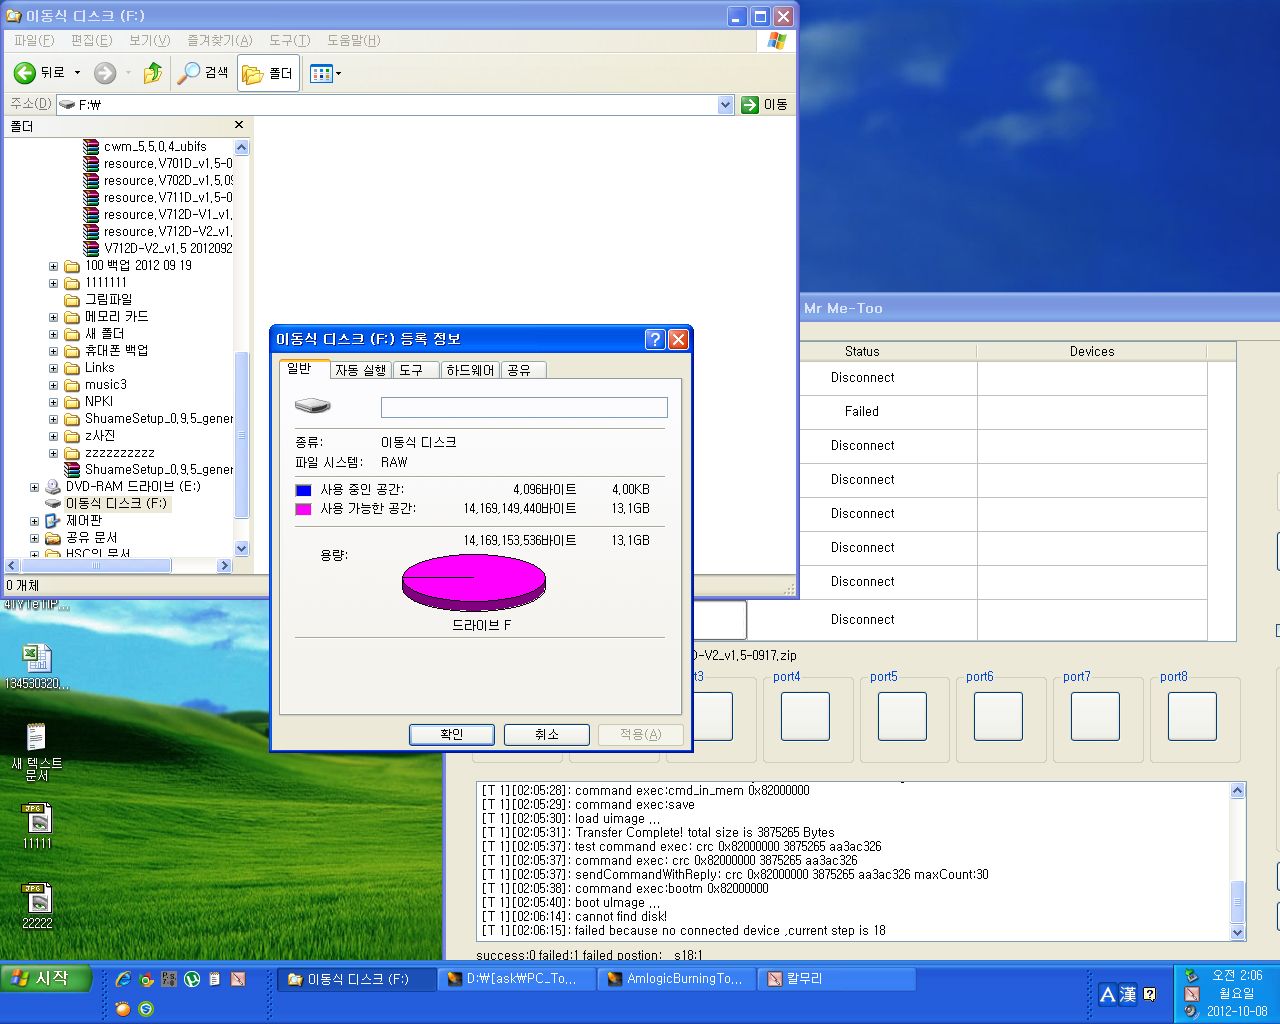Open the 보기(V) menu
Image resolution: width=1280 pixels, height=1024 pixels.
point(149,40)
